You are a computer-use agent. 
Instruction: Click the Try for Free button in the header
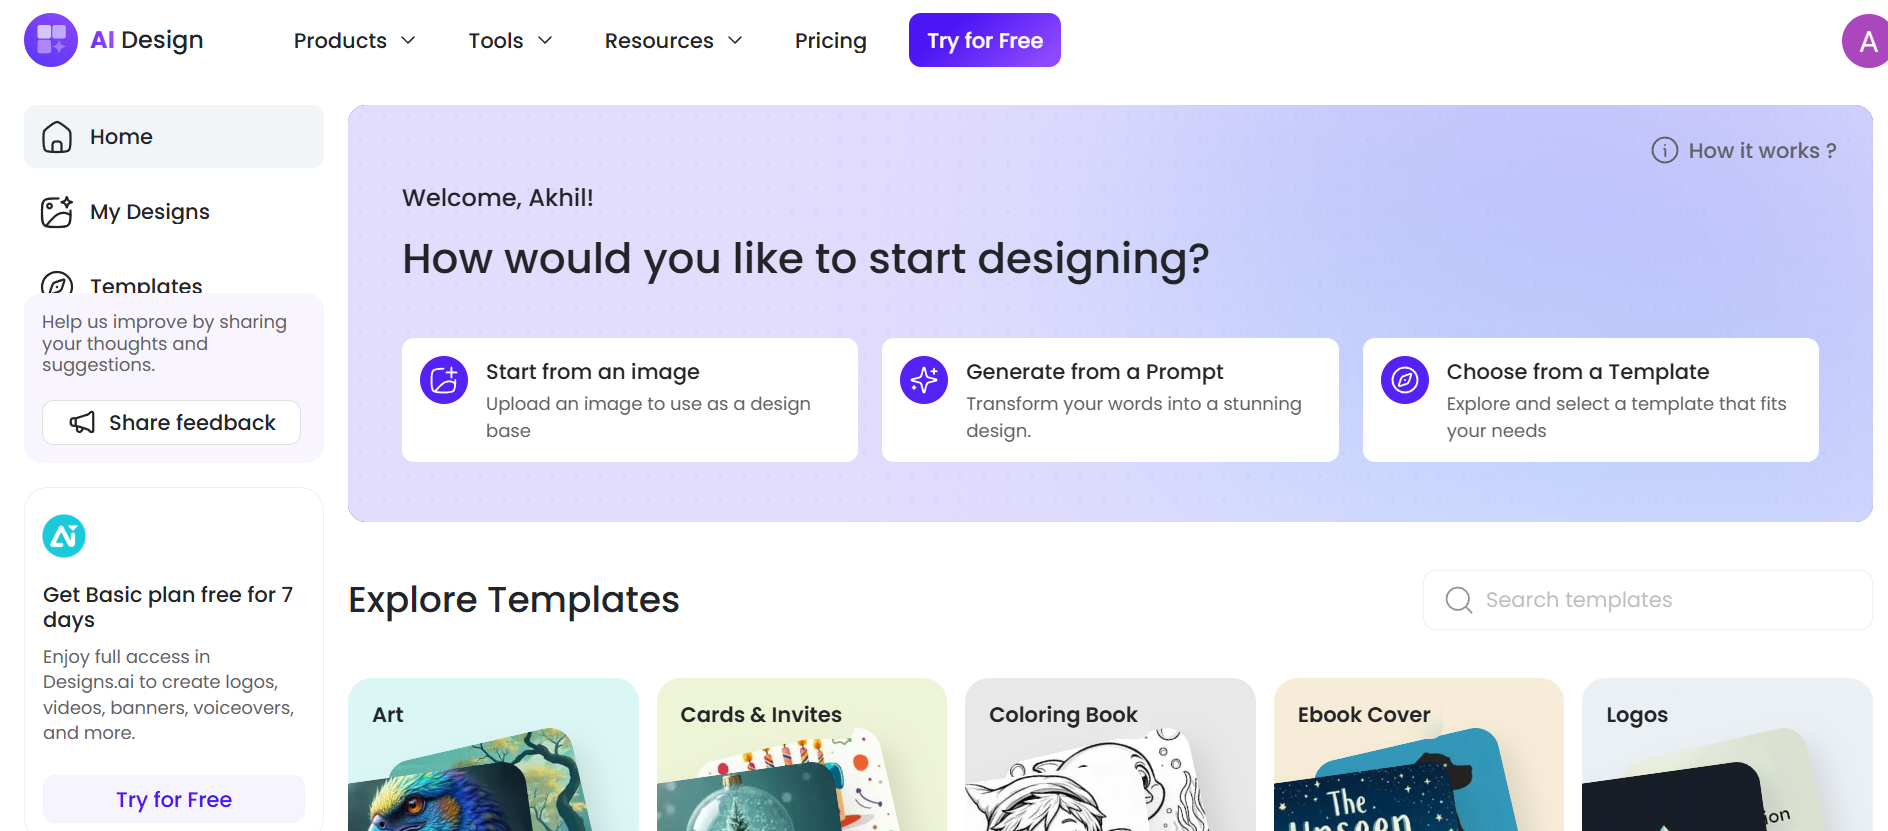pos(984,40)
